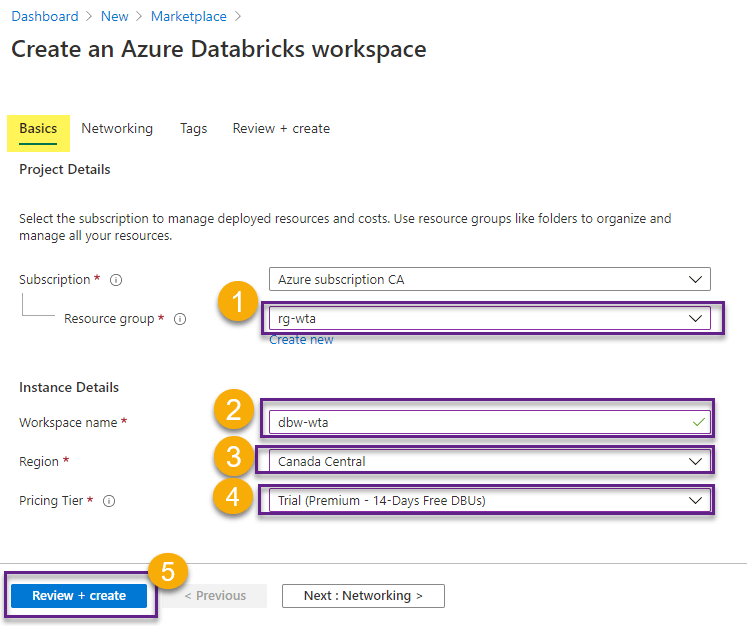Go to the Review + create tab
Screen dimensions: 747x626
click(281, 129)
